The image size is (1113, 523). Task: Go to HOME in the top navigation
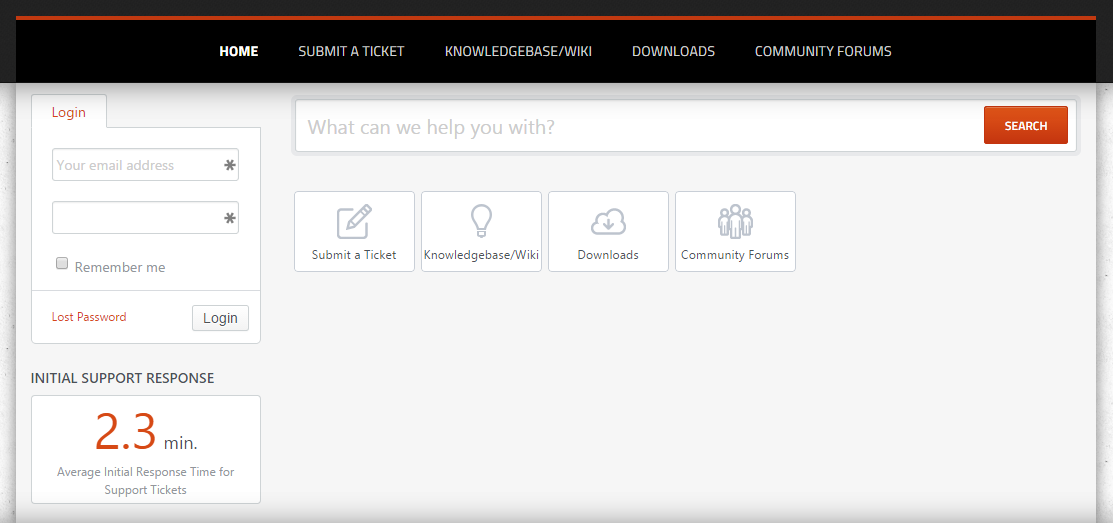click(239, 51)
